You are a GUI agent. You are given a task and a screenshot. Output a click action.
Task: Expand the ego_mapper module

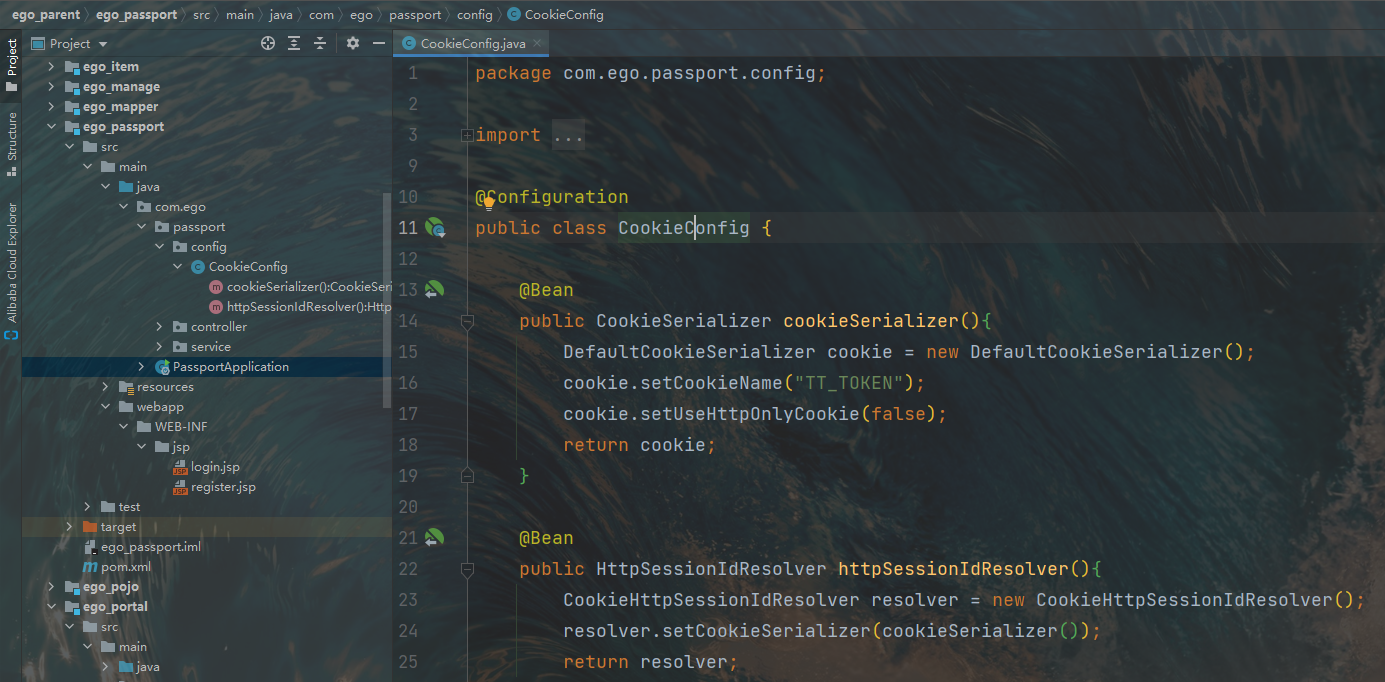coord(51,107)
